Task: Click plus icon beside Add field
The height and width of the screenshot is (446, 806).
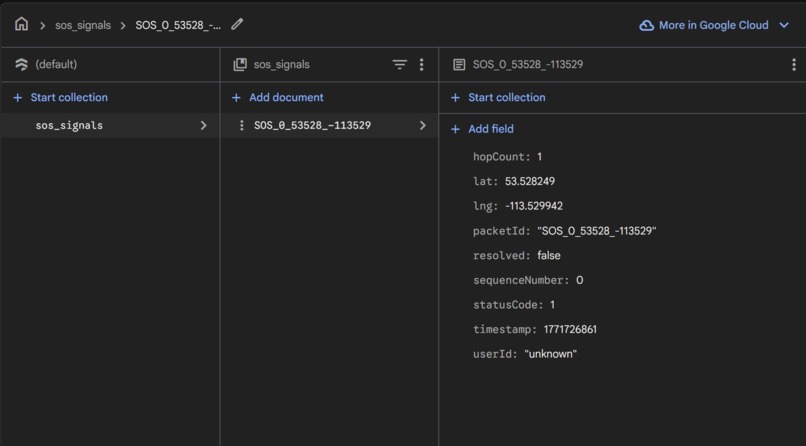Action: pyautogui.click(x=455, y=129)
